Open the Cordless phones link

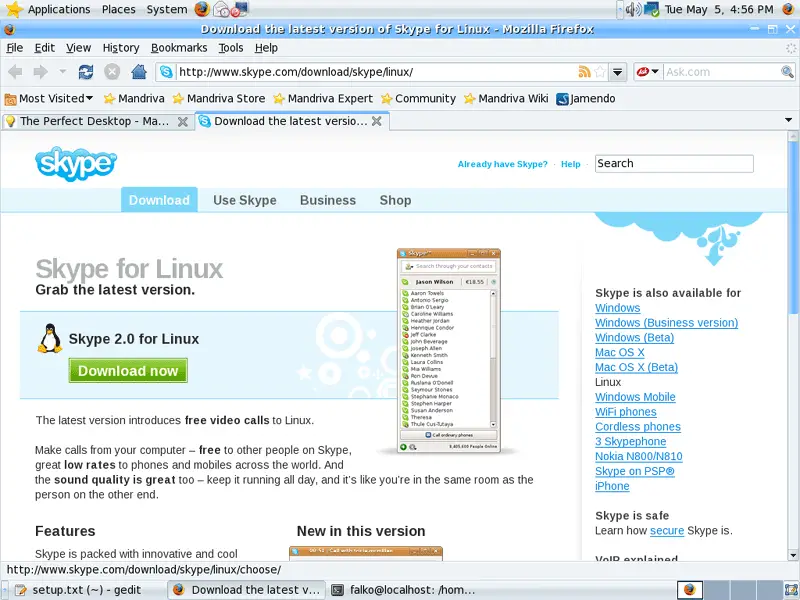click(x=638, y=427)
